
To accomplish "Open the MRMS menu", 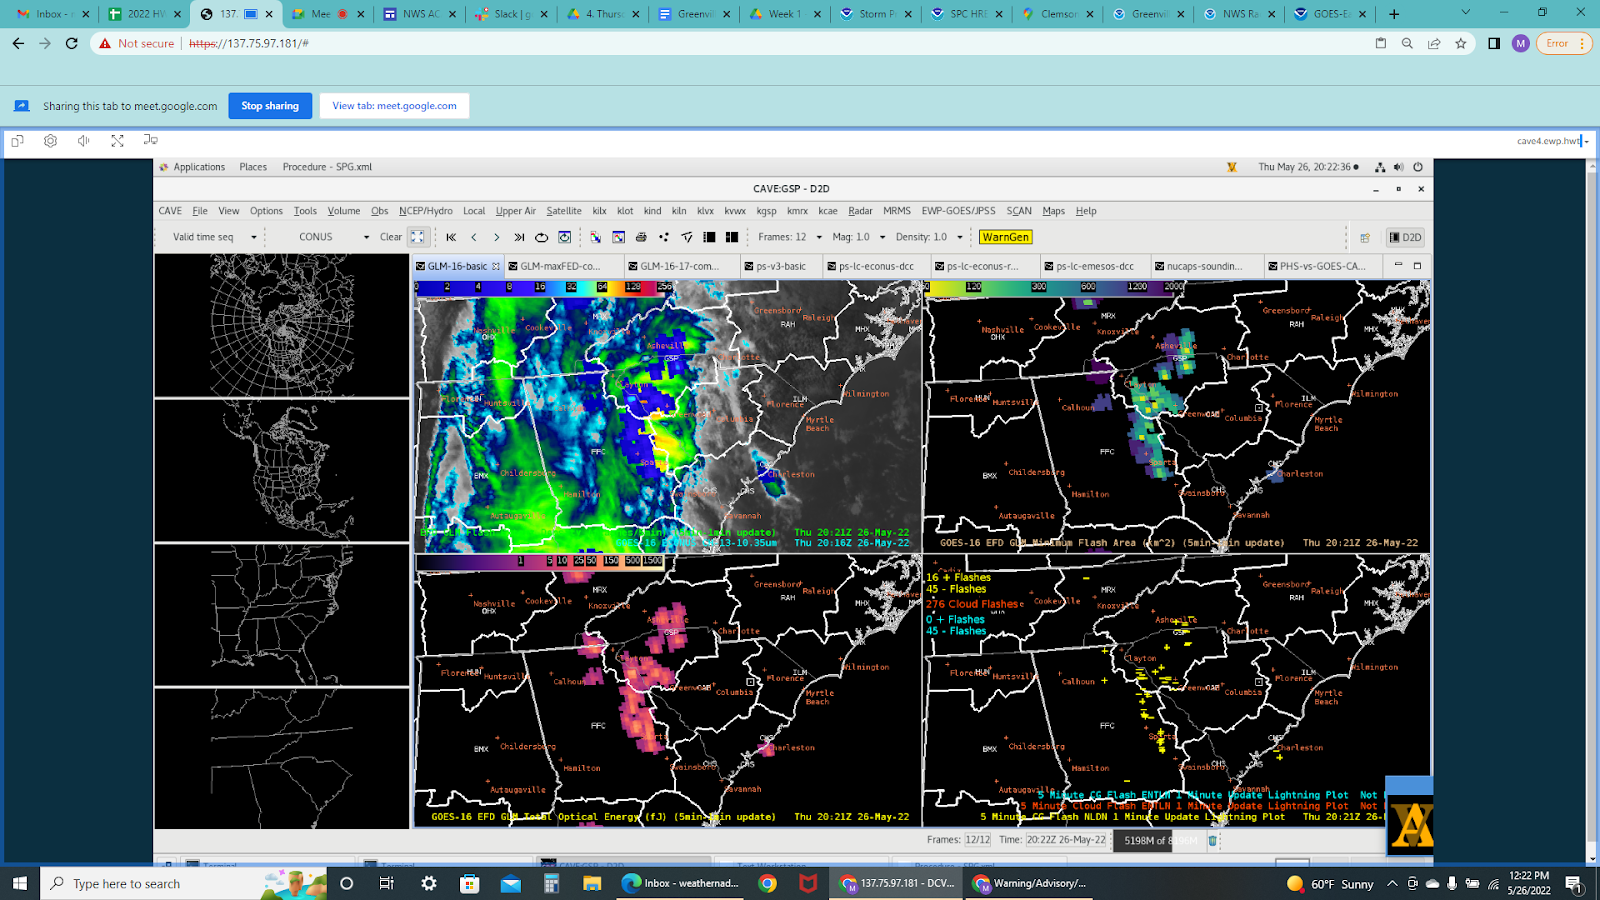I will (x=897, y=211).
